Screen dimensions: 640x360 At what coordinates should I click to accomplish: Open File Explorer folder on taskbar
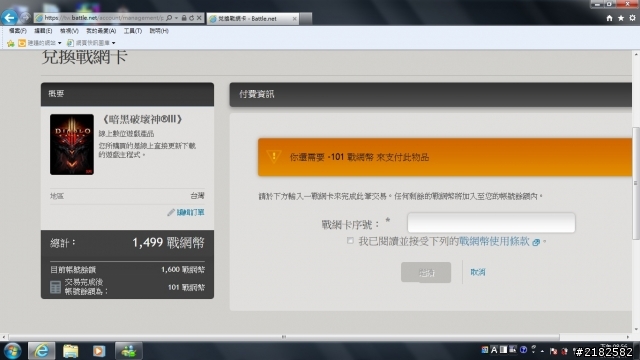point(70,351)
